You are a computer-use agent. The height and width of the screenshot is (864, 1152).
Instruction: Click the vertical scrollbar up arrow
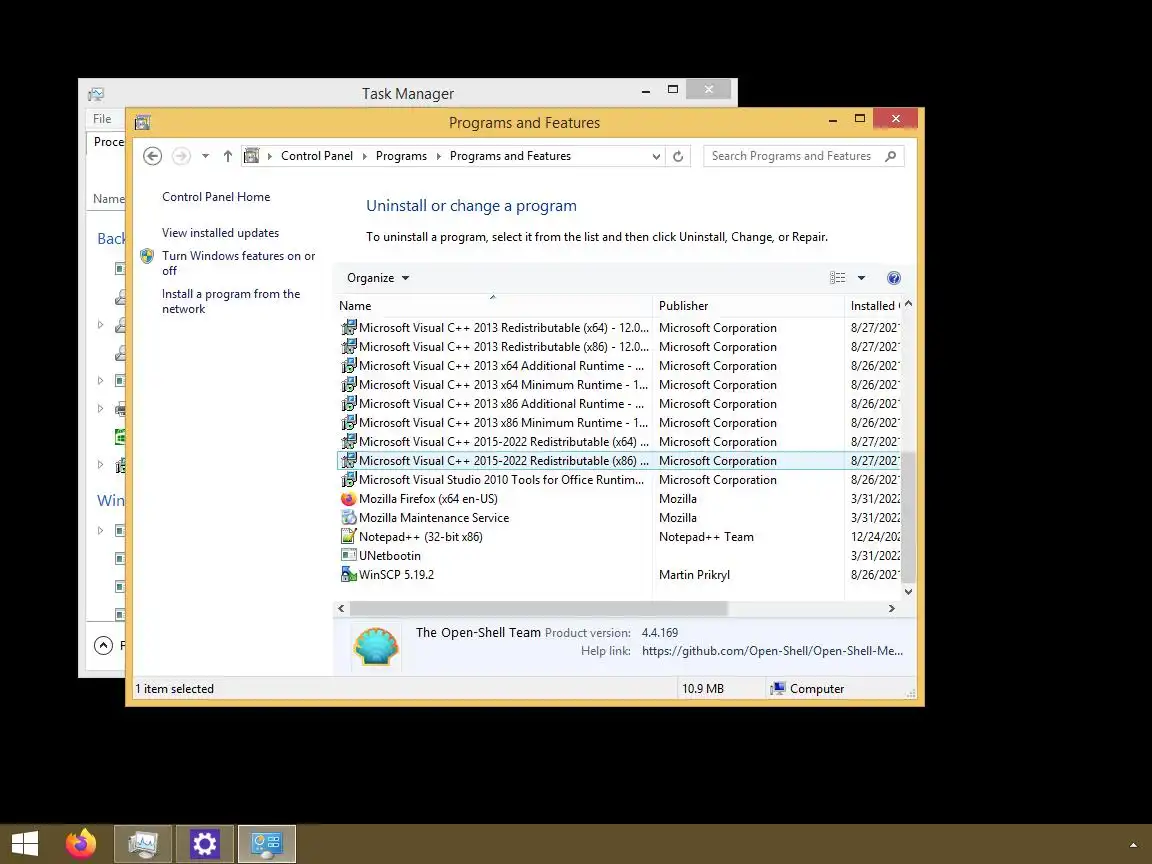pos(908,303)
